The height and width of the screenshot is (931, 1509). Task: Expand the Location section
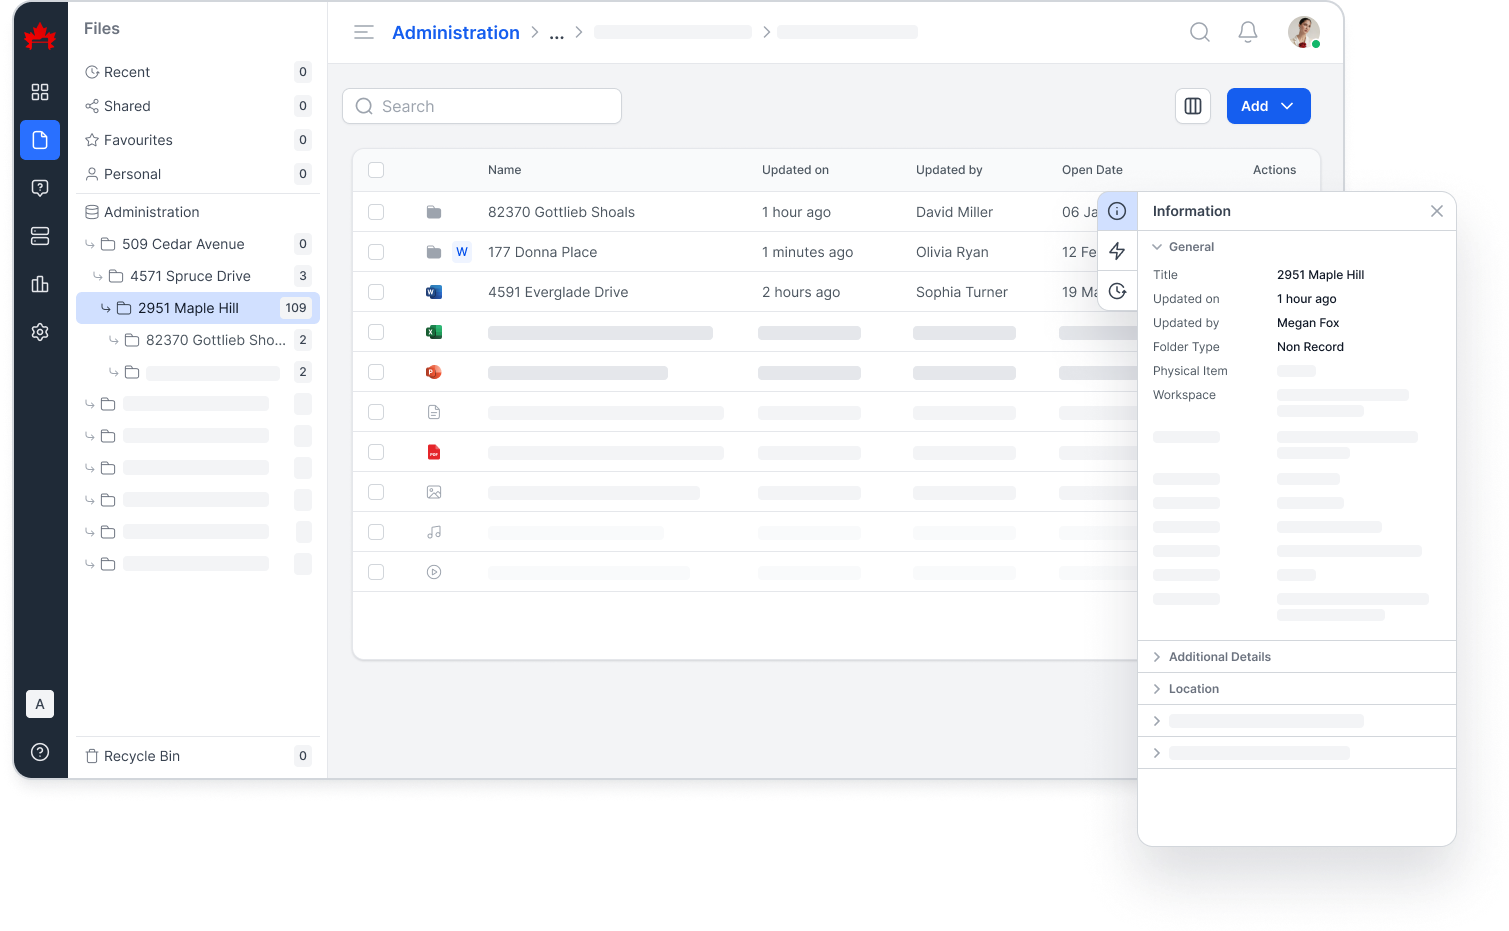pyautogui.click(x=1193, y=689)
